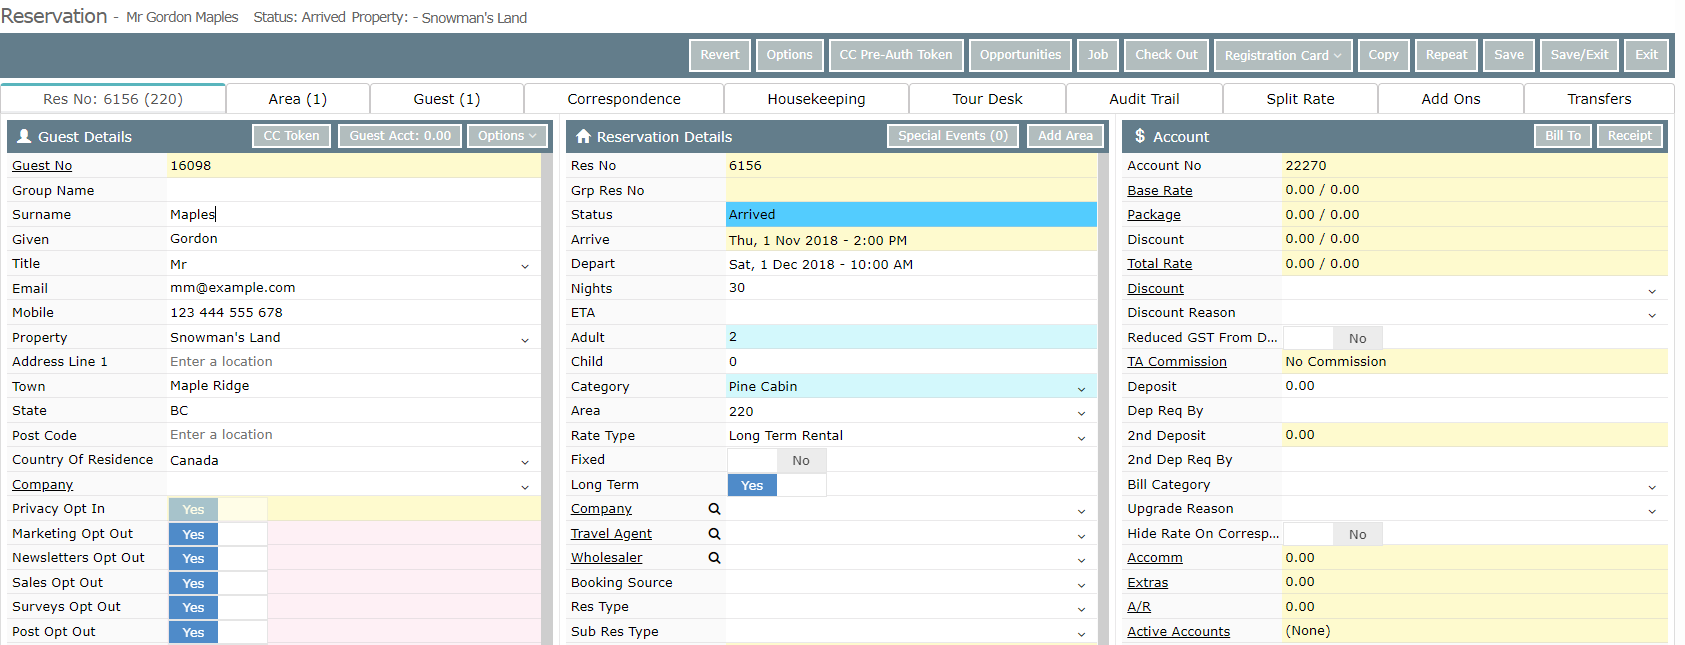
Task: Switch to the Guest (1) tab
Action: (x=447, y=99)
